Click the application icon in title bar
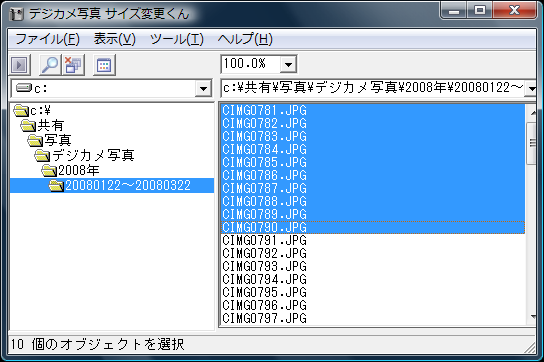This screenshot has width=544, height=362. tap(16, 14)
